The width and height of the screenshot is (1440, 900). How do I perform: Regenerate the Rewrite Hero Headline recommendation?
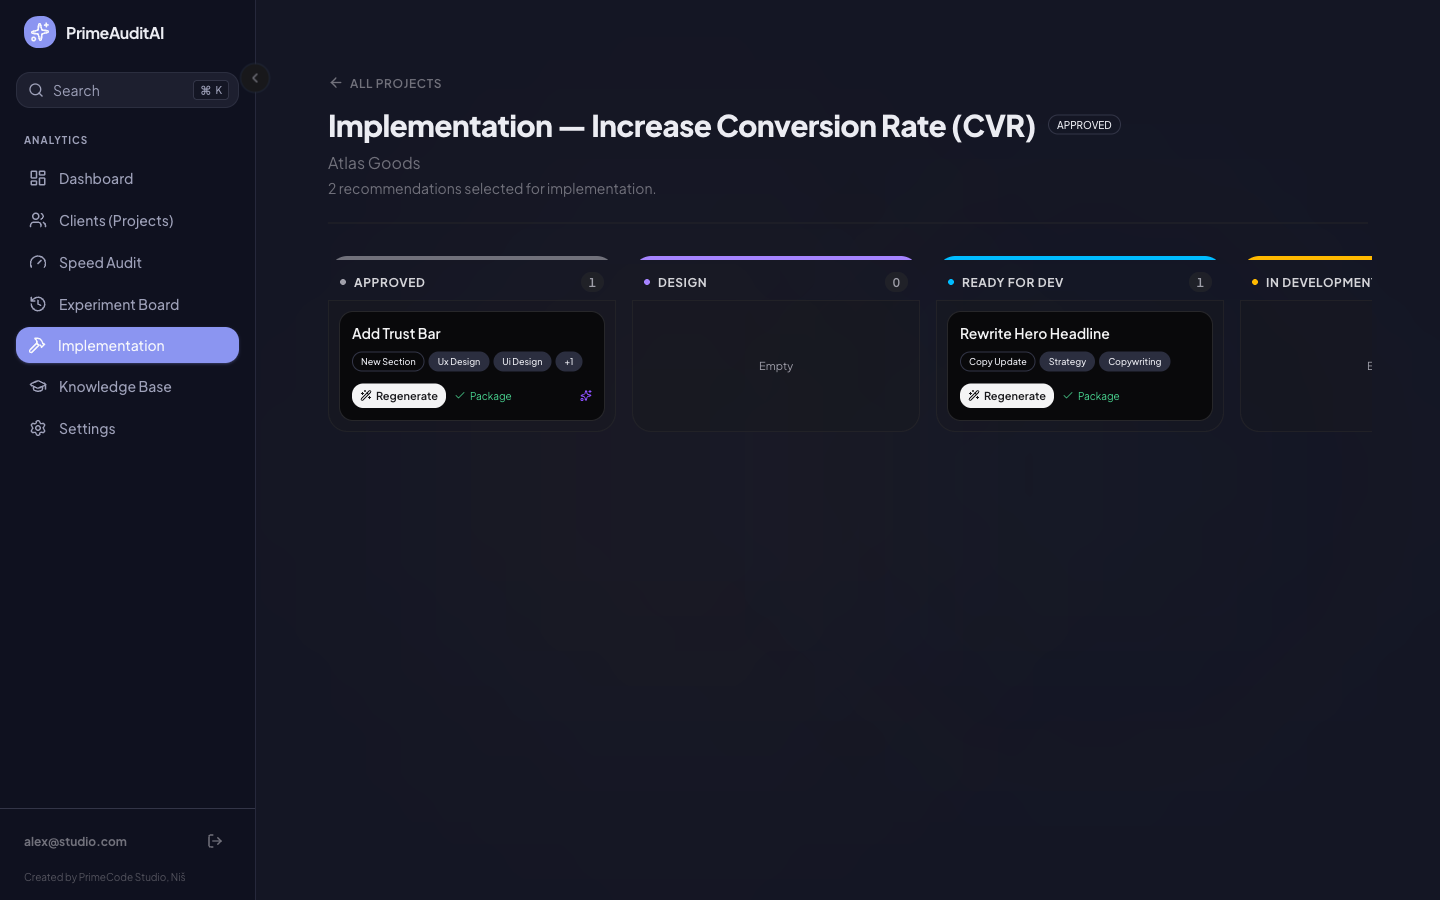(1007, 396)
